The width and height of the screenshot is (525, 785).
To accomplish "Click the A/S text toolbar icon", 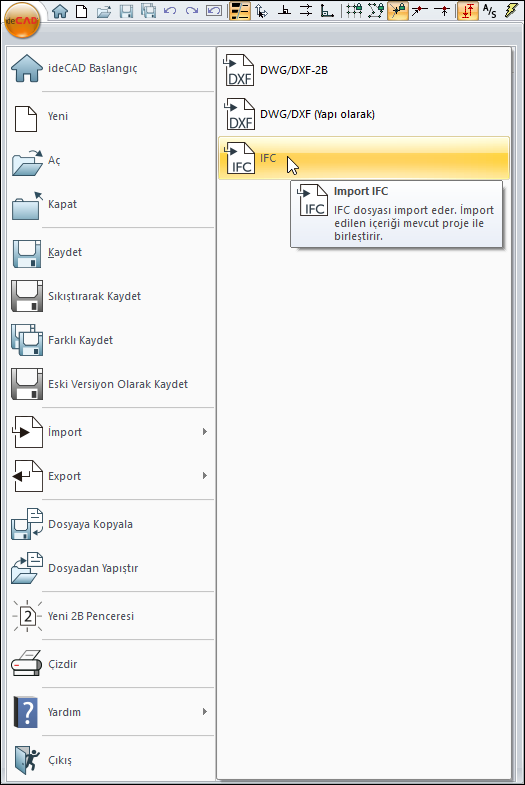I will pos(489,11).
